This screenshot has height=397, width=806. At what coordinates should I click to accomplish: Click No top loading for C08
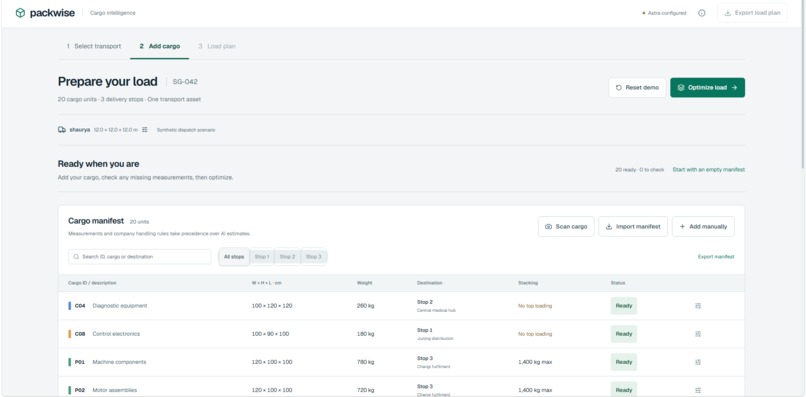(x=535, y=334)
